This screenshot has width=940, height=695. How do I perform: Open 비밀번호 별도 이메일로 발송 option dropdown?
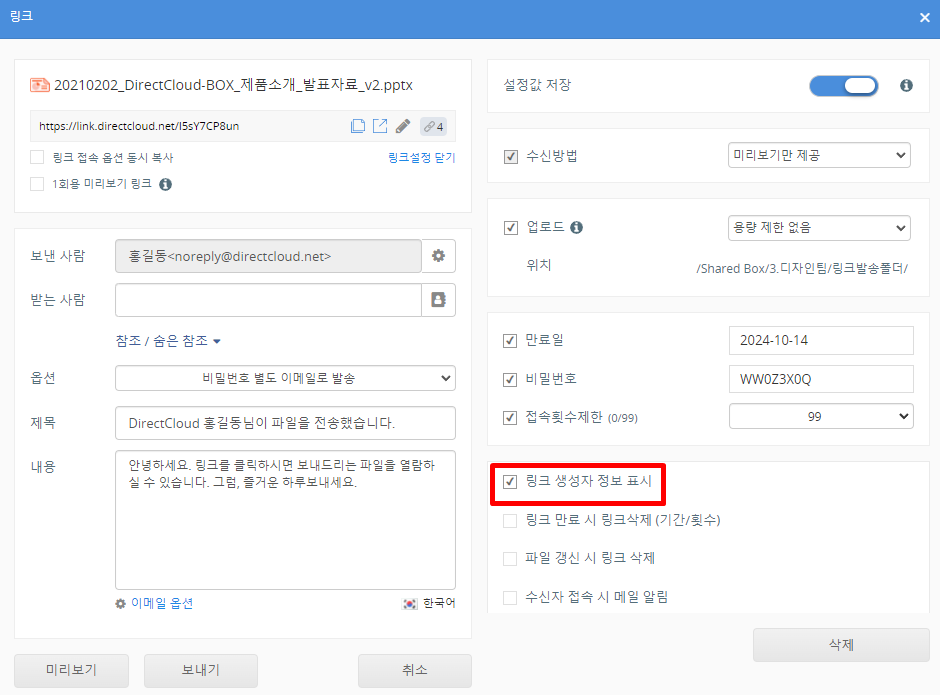[x=285, y=378]
